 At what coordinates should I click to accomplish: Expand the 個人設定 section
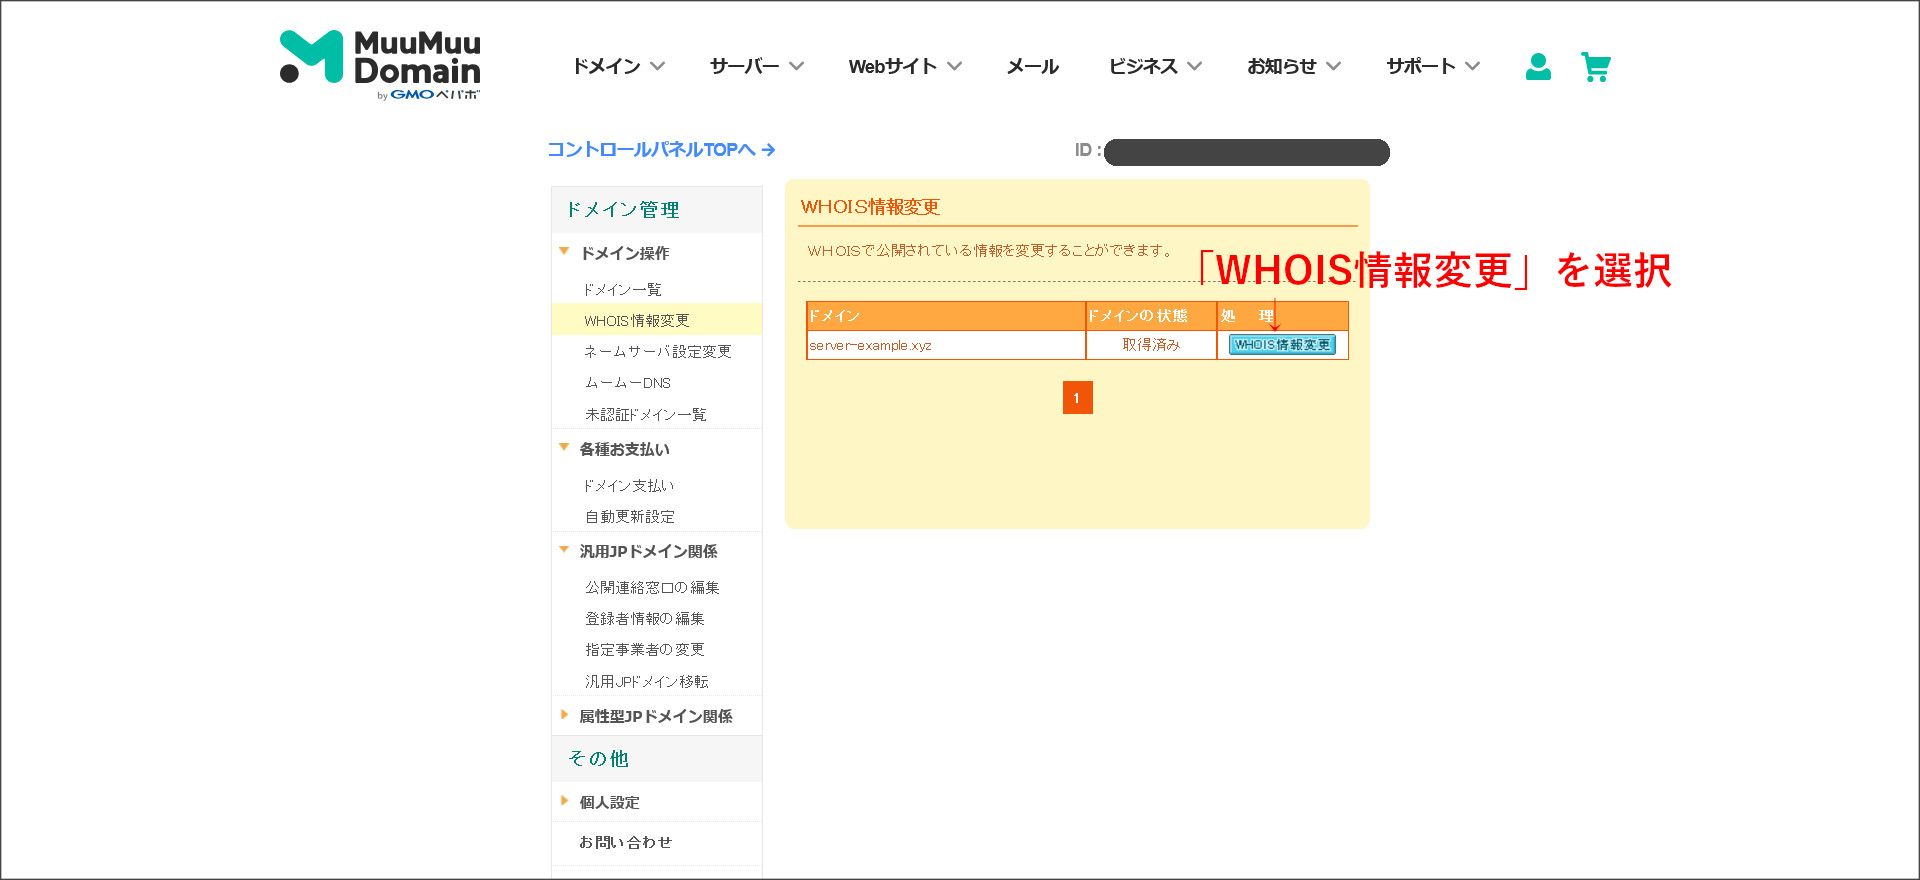pyautogui.click(x=599, y=802)
